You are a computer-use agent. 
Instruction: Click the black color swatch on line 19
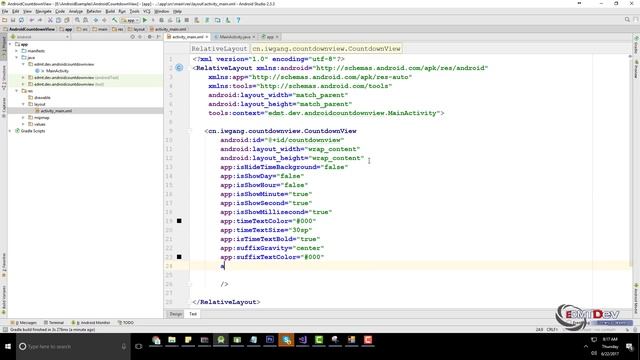pos(179,221)
